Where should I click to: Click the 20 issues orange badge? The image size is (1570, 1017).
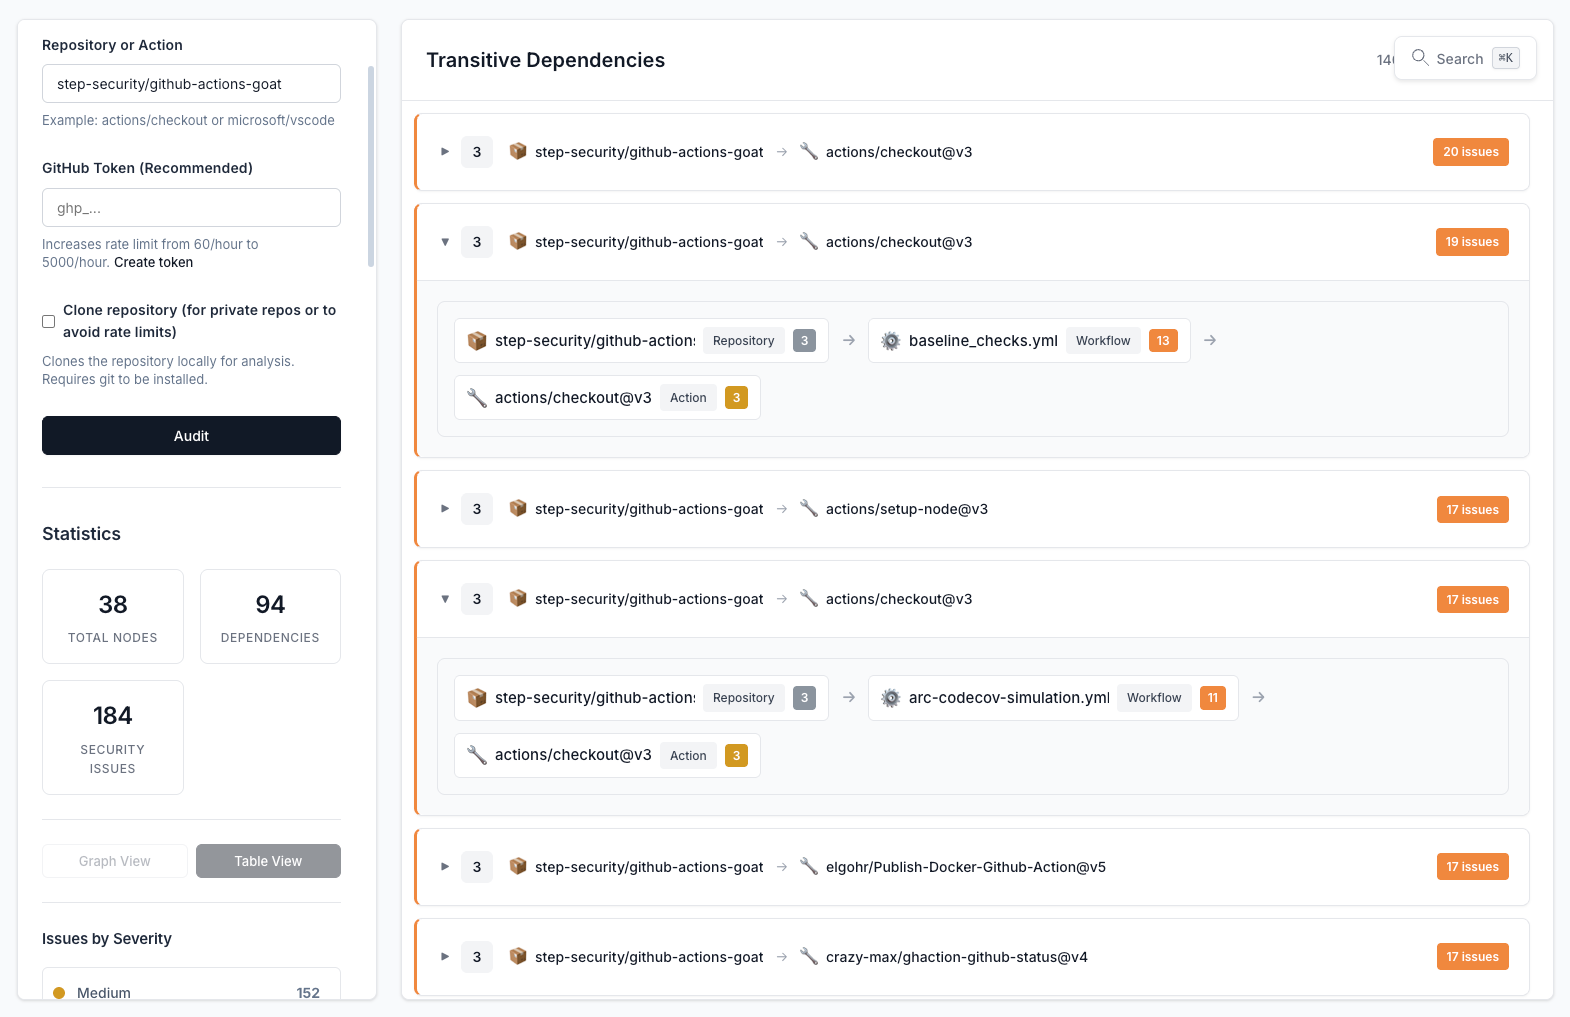click(x=1470, y=152)
